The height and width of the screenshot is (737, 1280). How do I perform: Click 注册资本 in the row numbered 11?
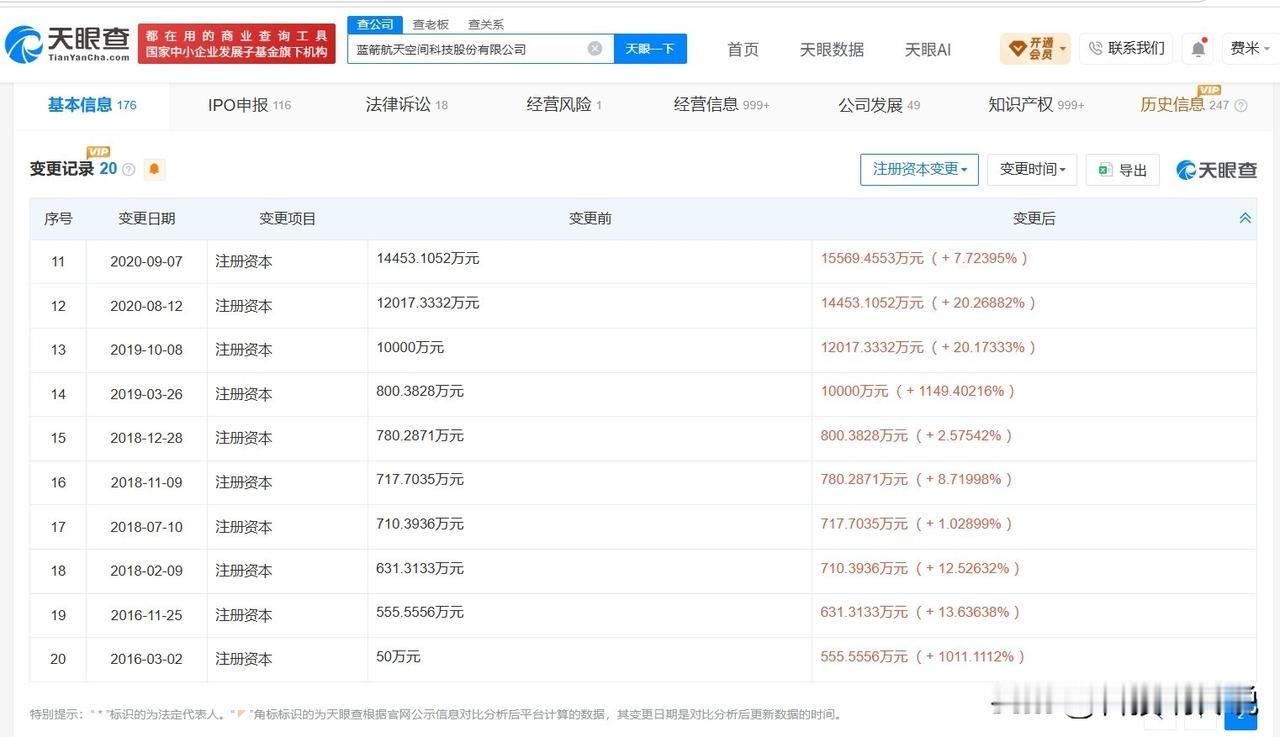click(x=244, y=262)
